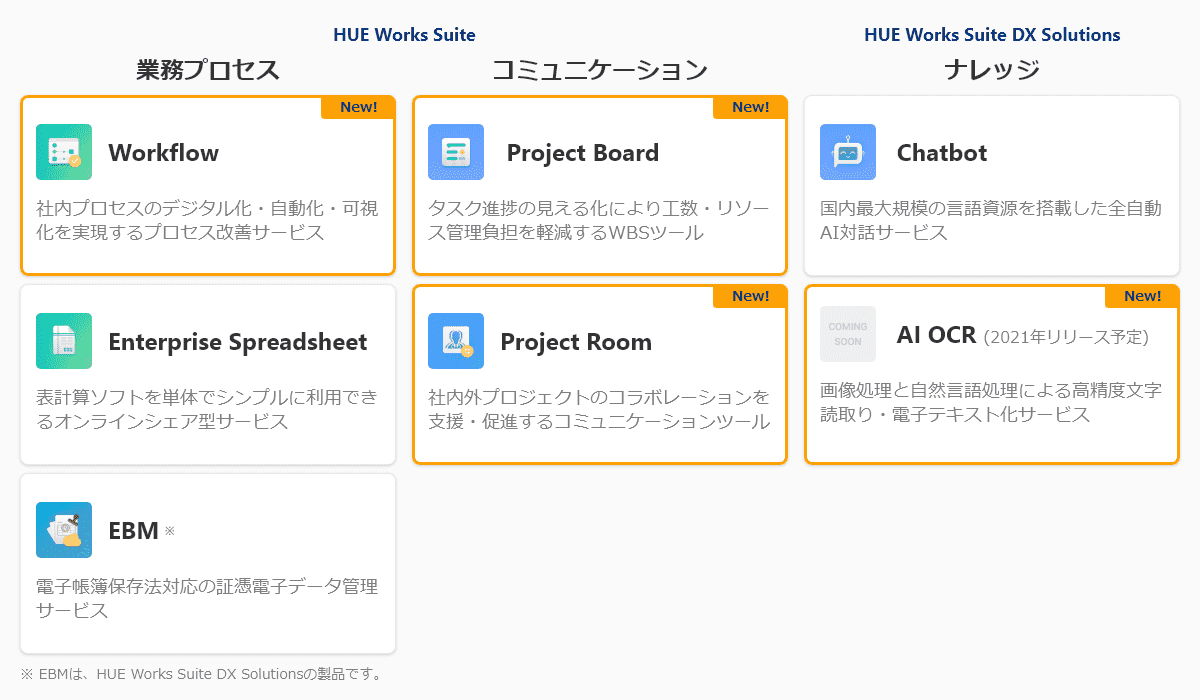
Task: Click Chatbot description 国内最大規模の言語資源 text
Action: click(x=991, y=221)
